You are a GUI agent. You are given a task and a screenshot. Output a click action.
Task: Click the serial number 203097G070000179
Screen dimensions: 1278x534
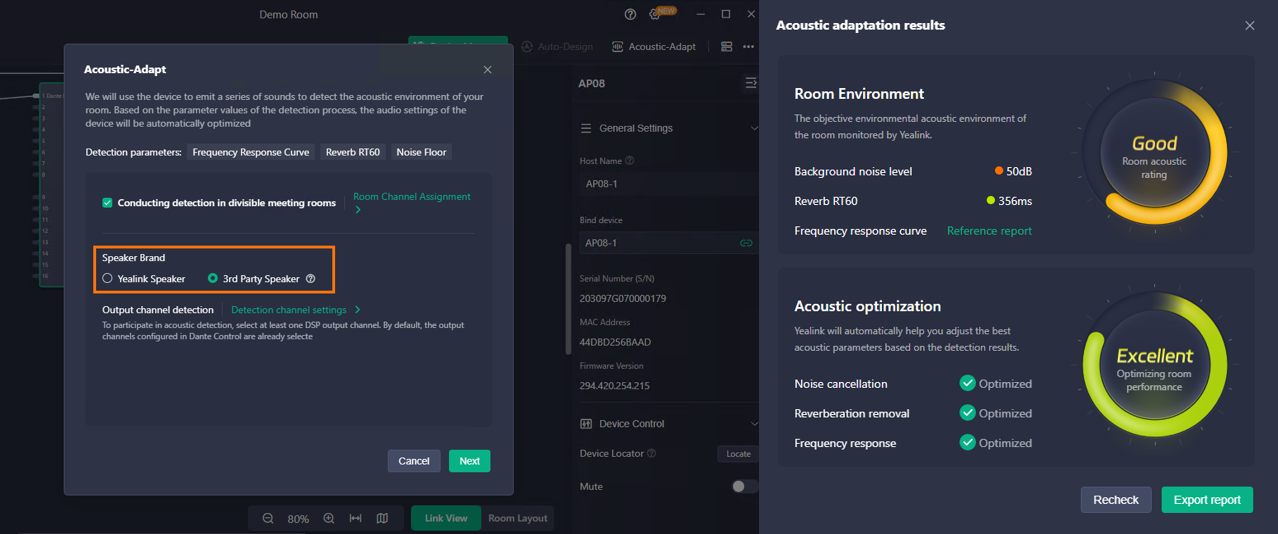pyautogui.click(x=622, y=298)
